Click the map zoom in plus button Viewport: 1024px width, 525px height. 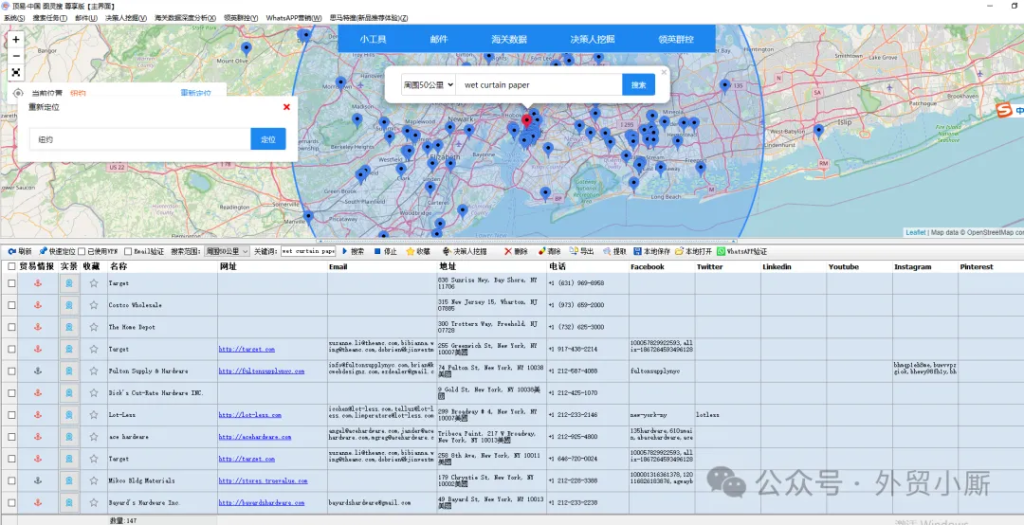[16, 40]
